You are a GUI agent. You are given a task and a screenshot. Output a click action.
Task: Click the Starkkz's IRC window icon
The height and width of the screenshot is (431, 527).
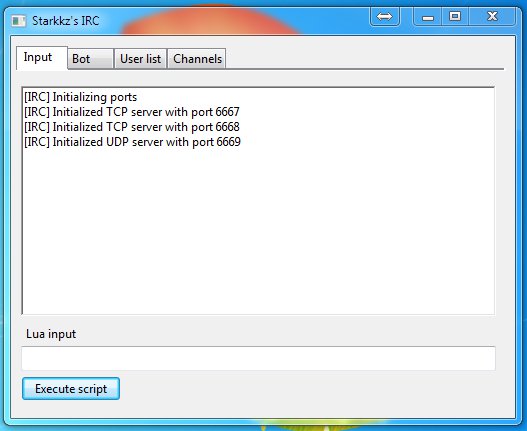point(18,21)
